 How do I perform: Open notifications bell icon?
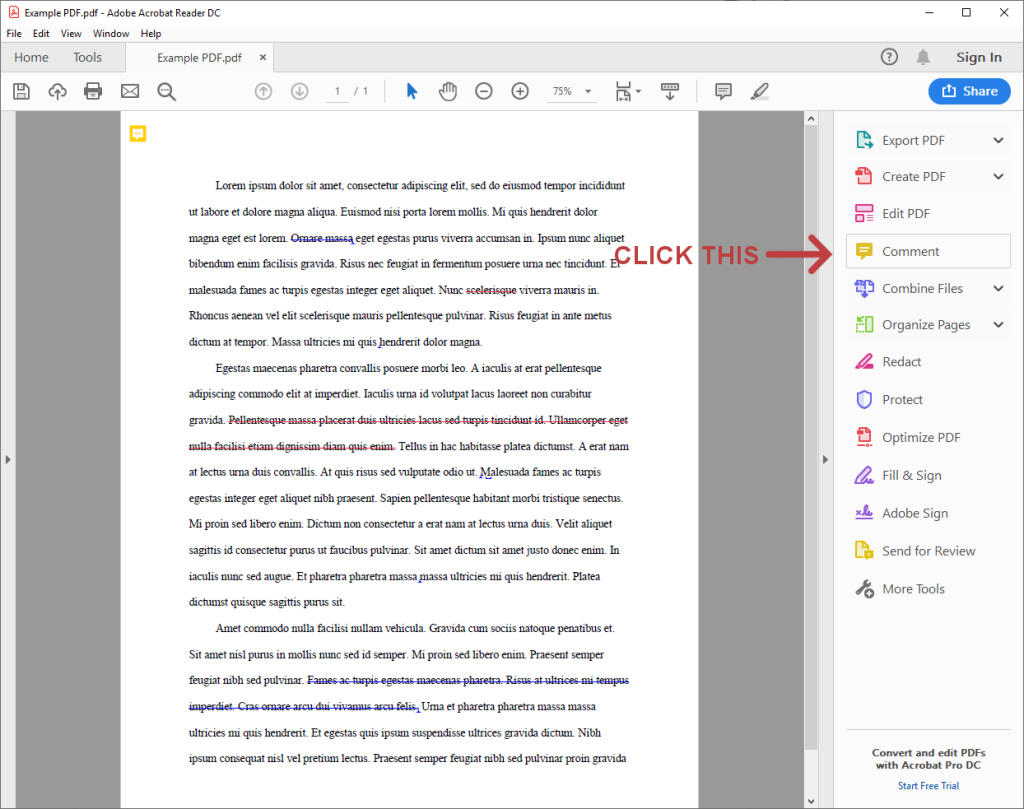tap(923, 57)
